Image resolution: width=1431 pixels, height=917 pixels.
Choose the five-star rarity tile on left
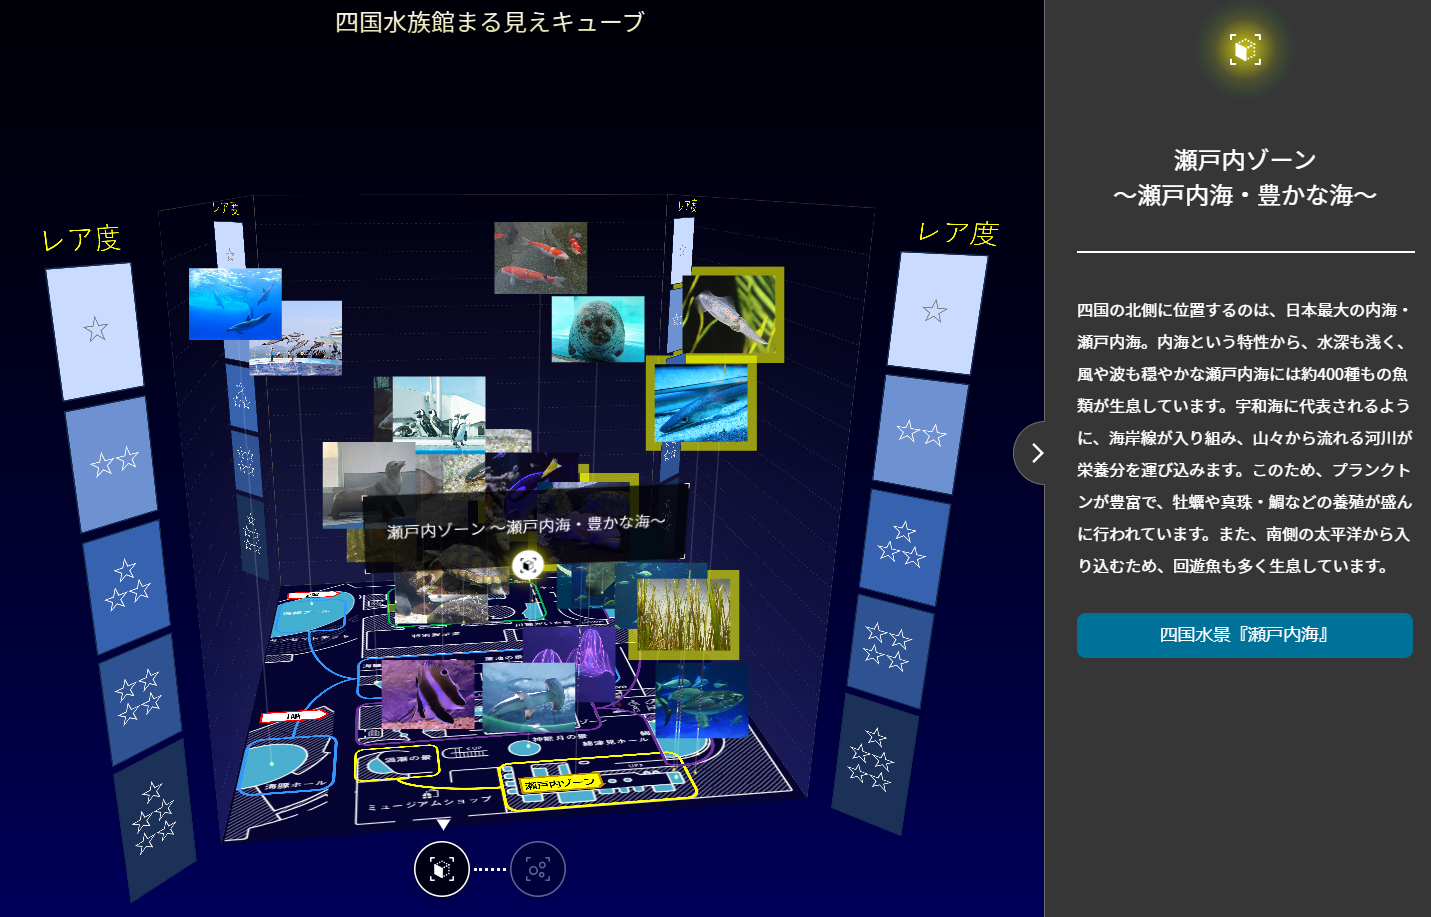(155, 818)
